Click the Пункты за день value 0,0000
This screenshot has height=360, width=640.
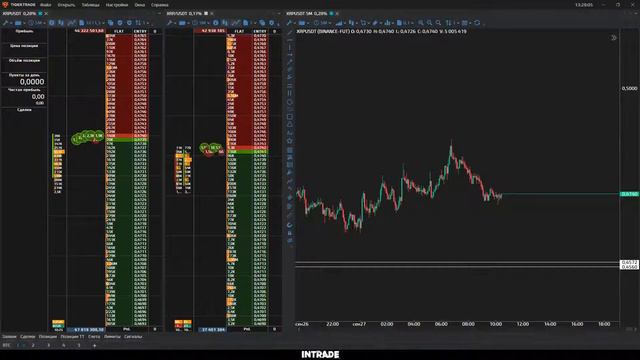pos(32,82)
